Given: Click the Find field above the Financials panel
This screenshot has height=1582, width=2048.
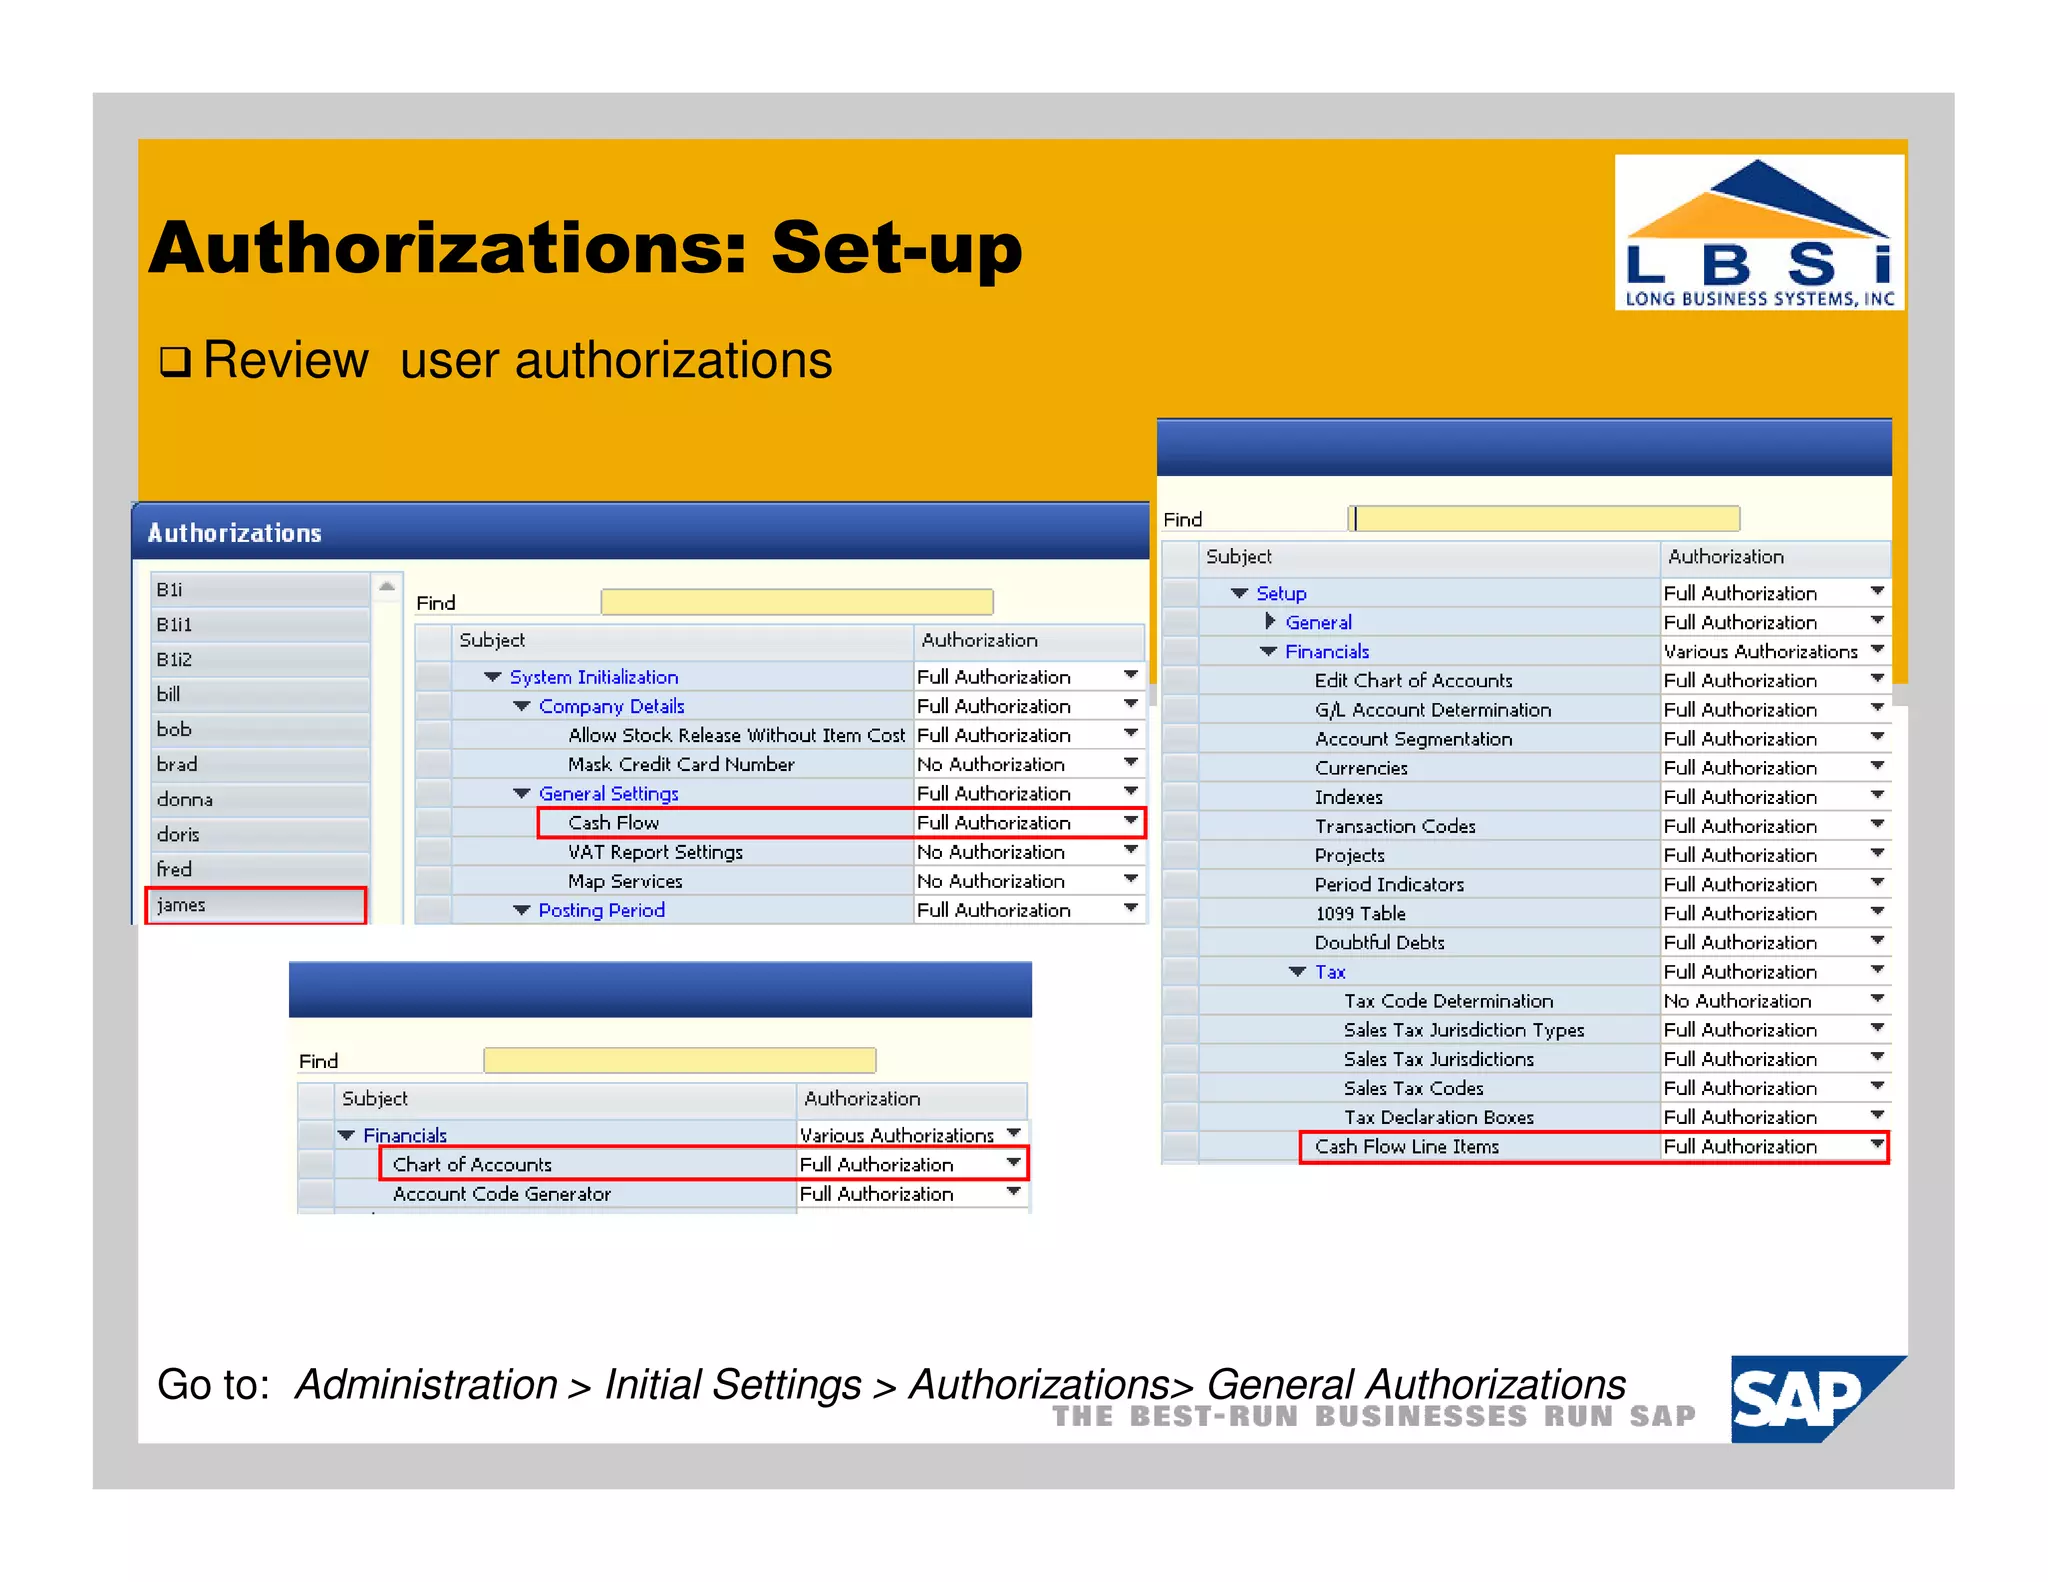Looking at the screenshot, I should pos(680,1060).
